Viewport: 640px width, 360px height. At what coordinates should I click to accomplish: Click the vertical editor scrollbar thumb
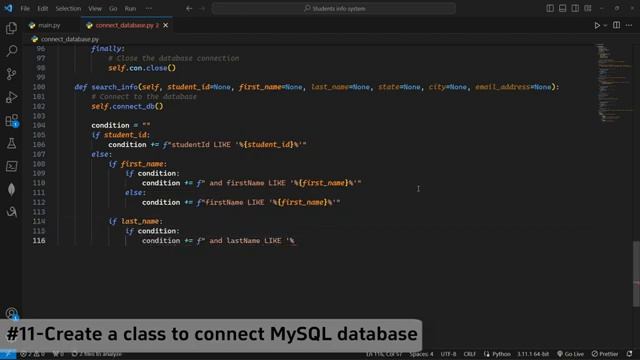click(636, 273)
